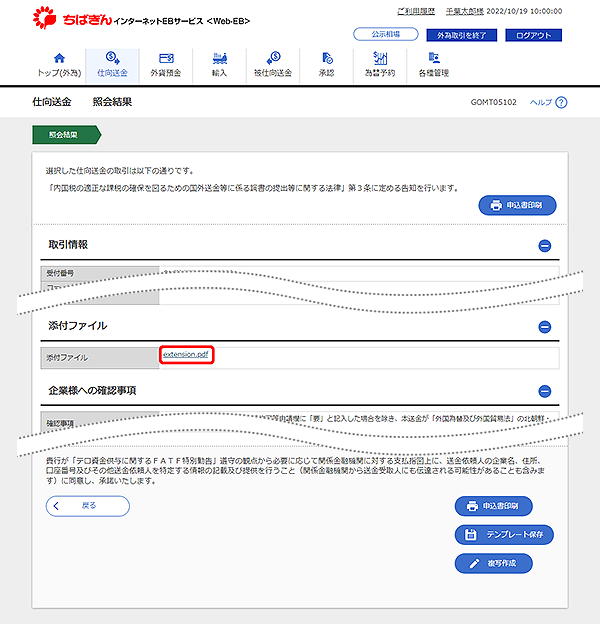The height and width of the screenshot is (624, 600).
Task: Open the 為替予約 menu
Action: point(380,65)
